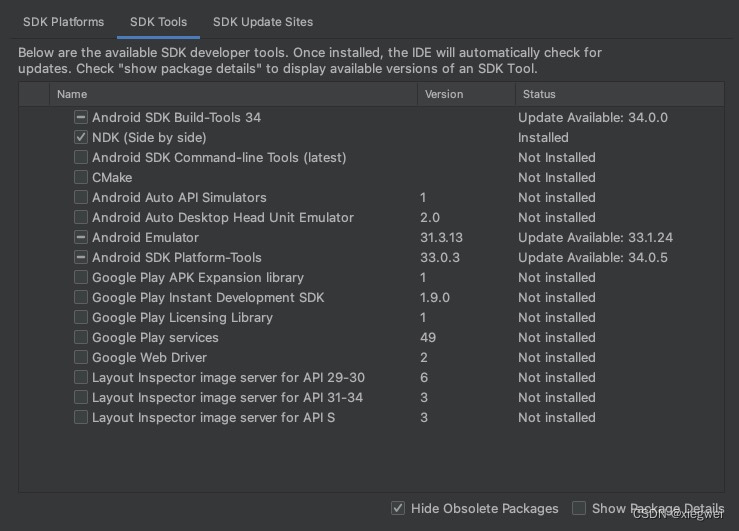
Task: Select the 'Update Available: 34.0.0' status
Action: [593, 117]
